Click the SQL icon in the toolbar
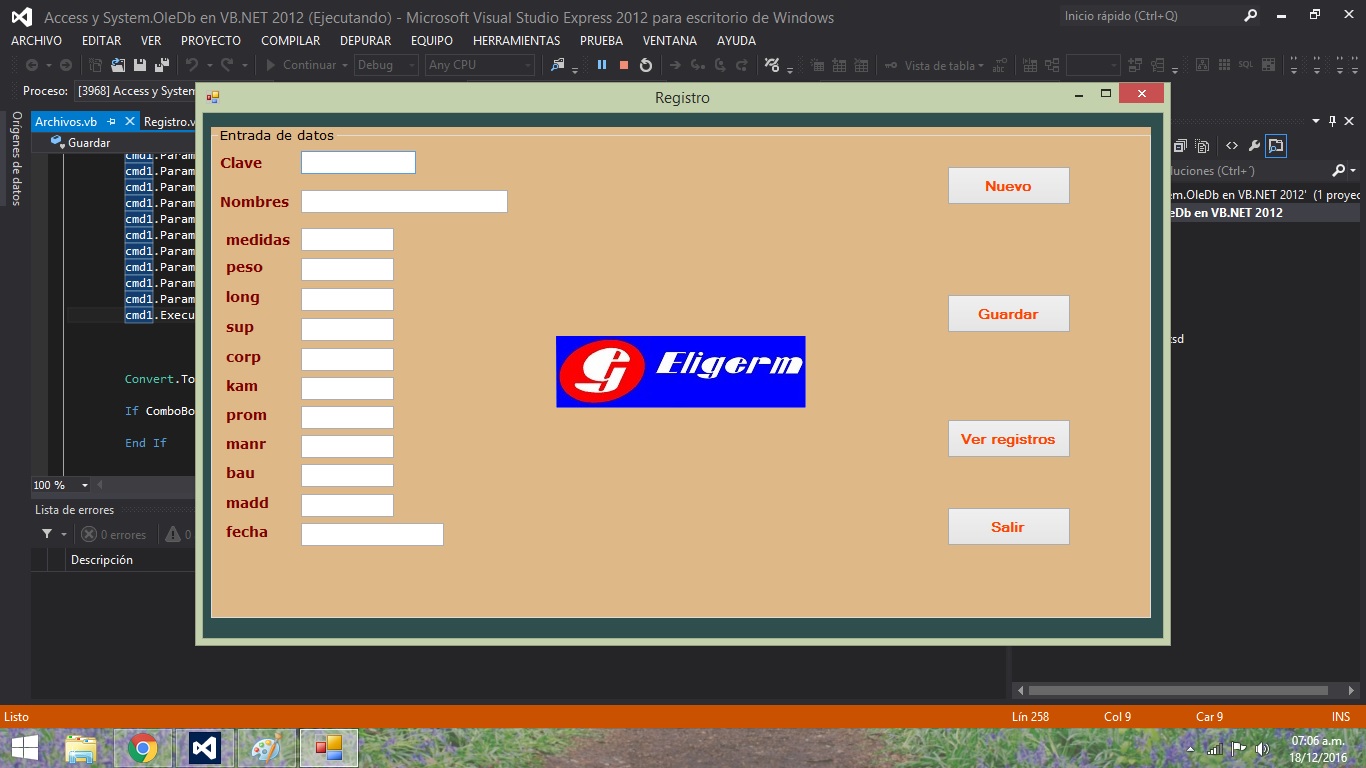This screenshot has height=768, width=1366. click(x=1245, y=65)
